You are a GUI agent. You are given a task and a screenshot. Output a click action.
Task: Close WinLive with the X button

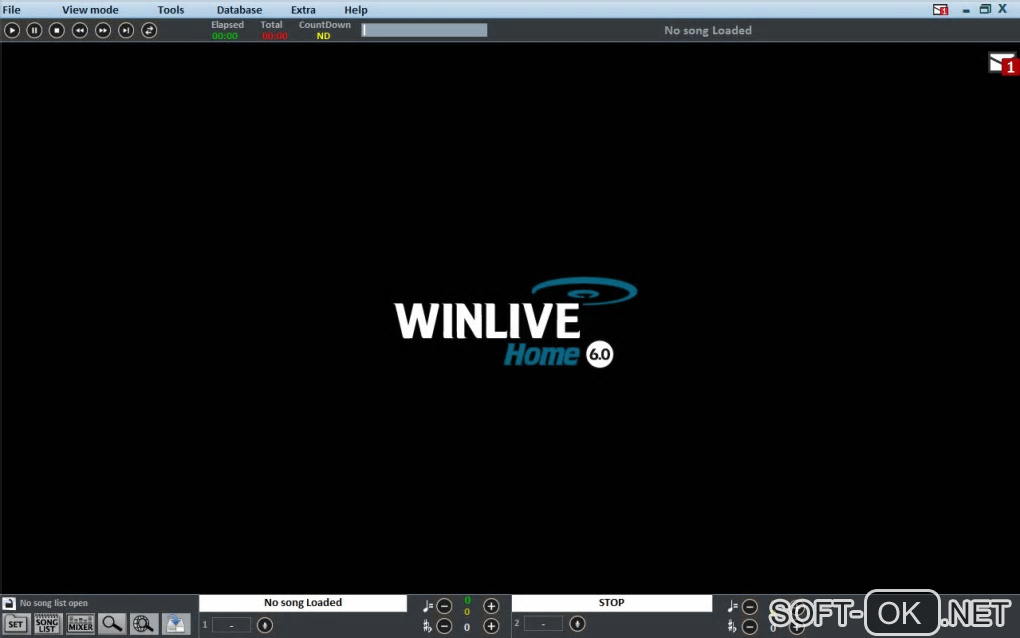[1002, 9]
